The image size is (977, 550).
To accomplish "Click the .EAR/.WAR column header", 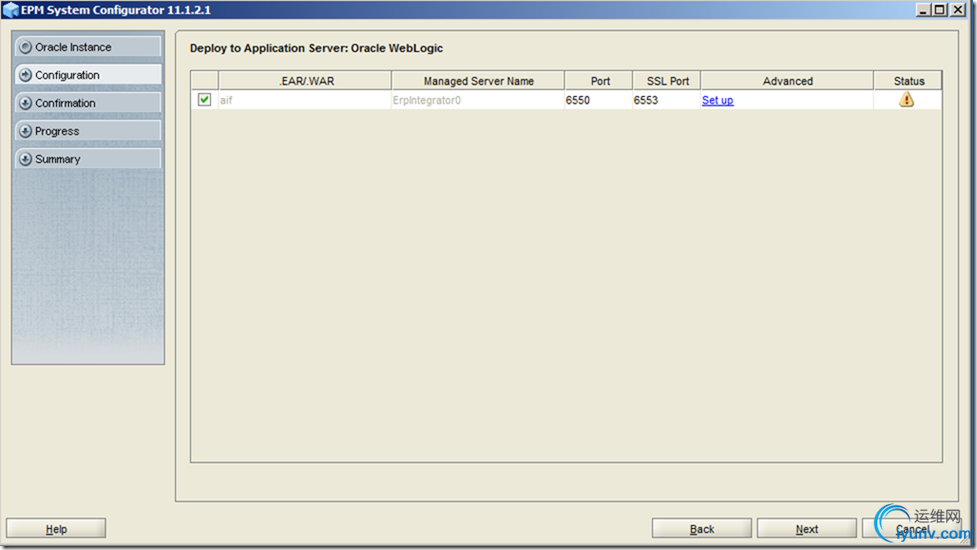I will click(305, 81).
